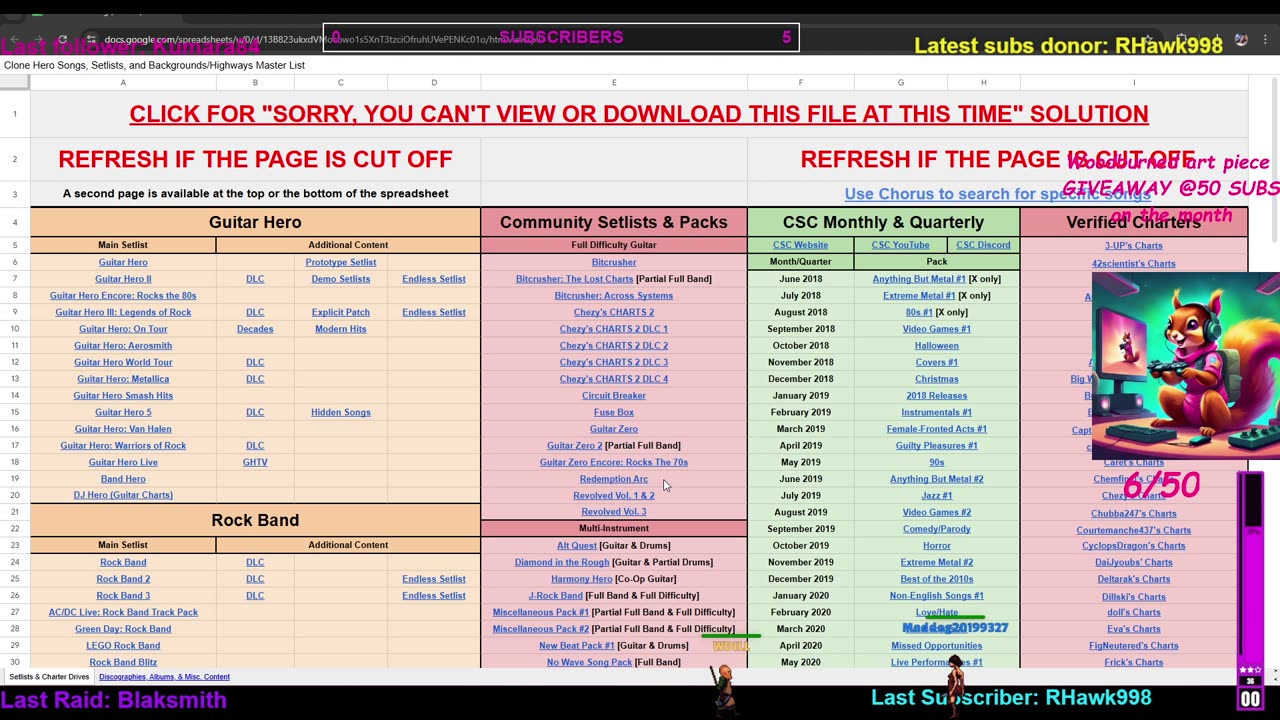Open the GHTV link
The width and height of the screenshot is (1280, 720).
(x=255, y=462)
